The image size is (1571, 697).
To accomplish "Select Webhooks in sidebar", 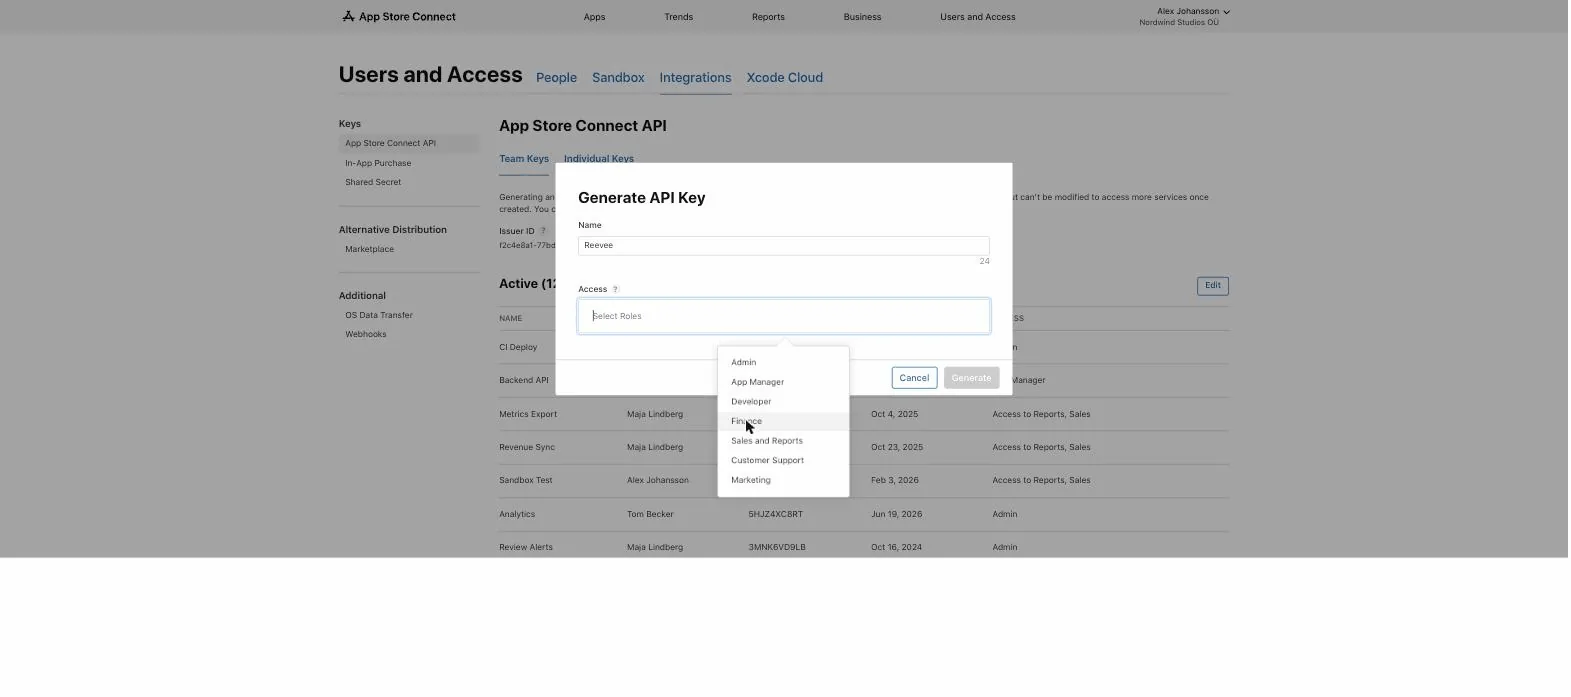I will [365, 335].
